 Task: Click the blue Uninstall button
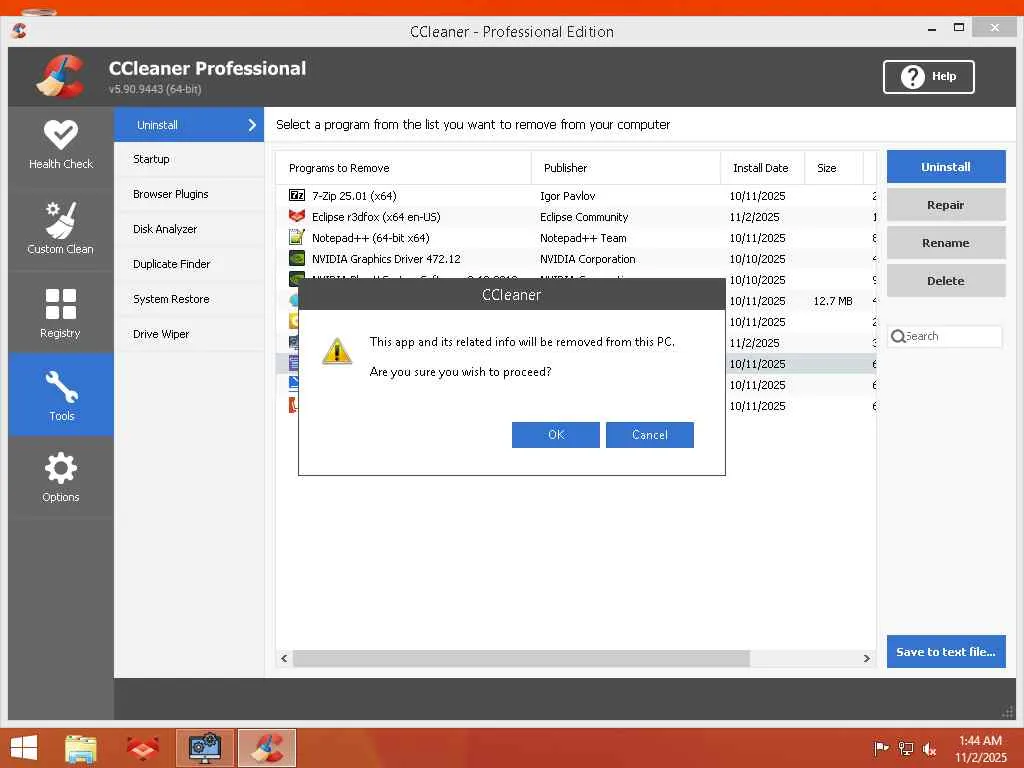coord(946,167)
